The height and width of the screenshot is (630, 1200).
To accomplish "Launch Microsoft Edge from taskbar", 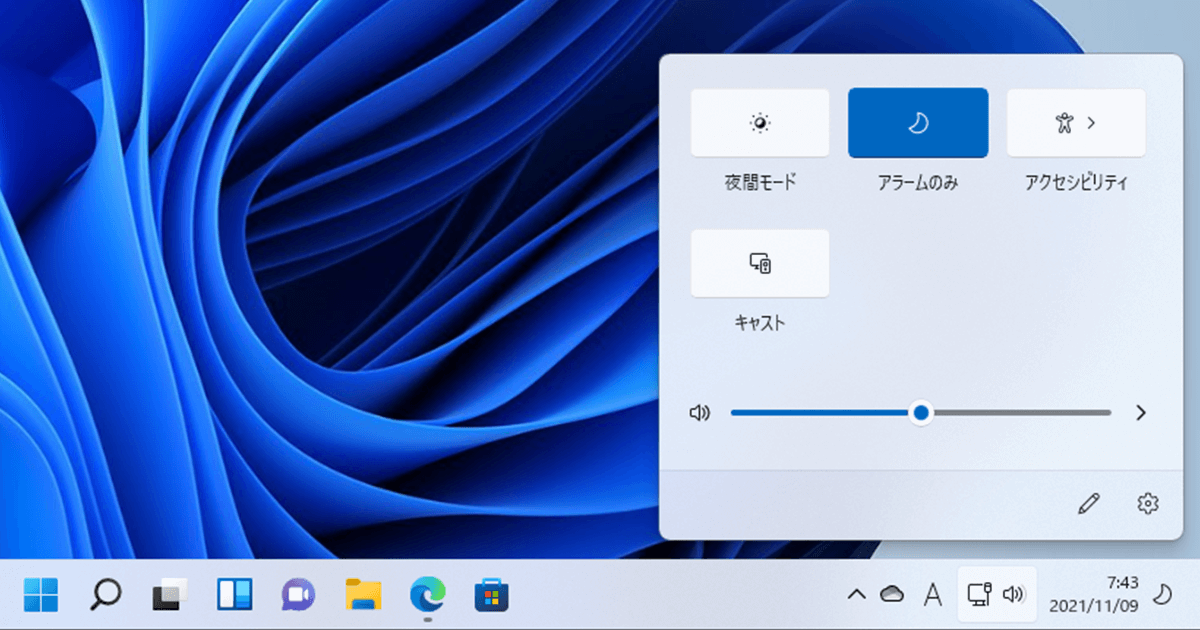I will pyautogui.click(x=427, y=595).
